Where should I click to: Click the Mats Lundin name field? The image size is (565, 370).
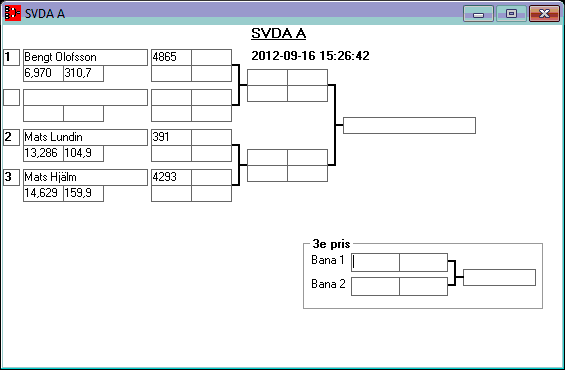click(85, 137)
